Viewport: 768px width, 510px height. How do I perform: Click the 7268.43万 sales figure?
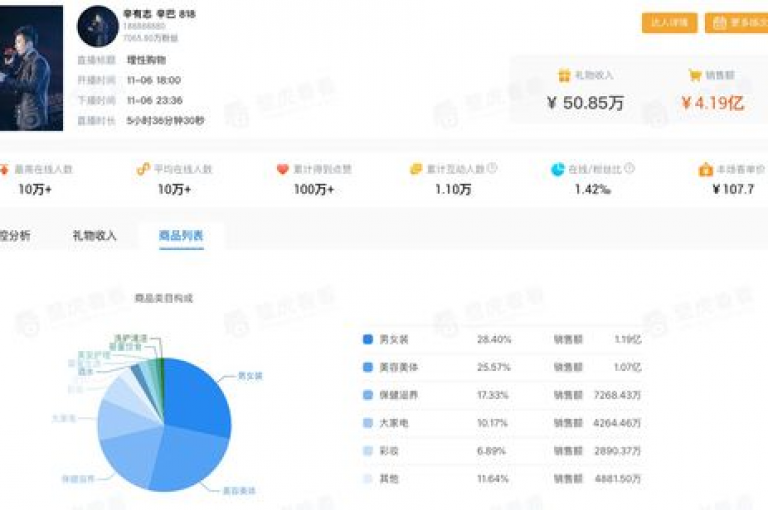(x=617, y=395)
